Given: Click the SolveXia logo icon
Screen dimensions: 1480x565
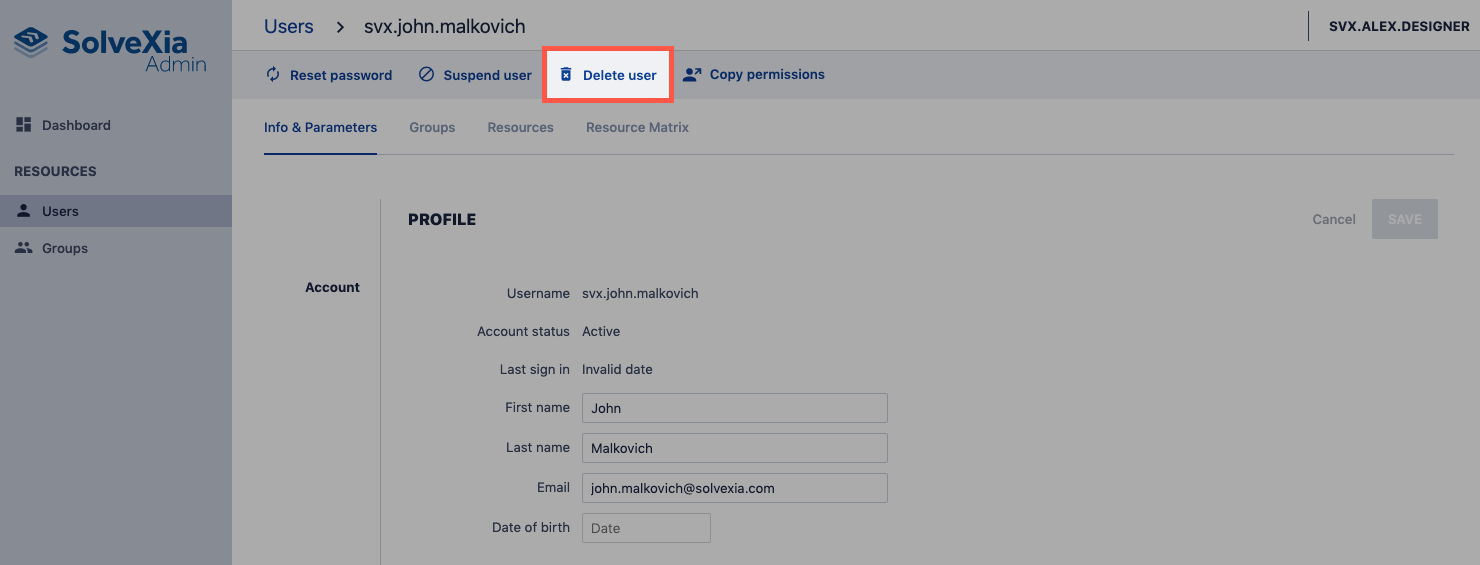Looking at the screenshot, I should tap(30, 43).
